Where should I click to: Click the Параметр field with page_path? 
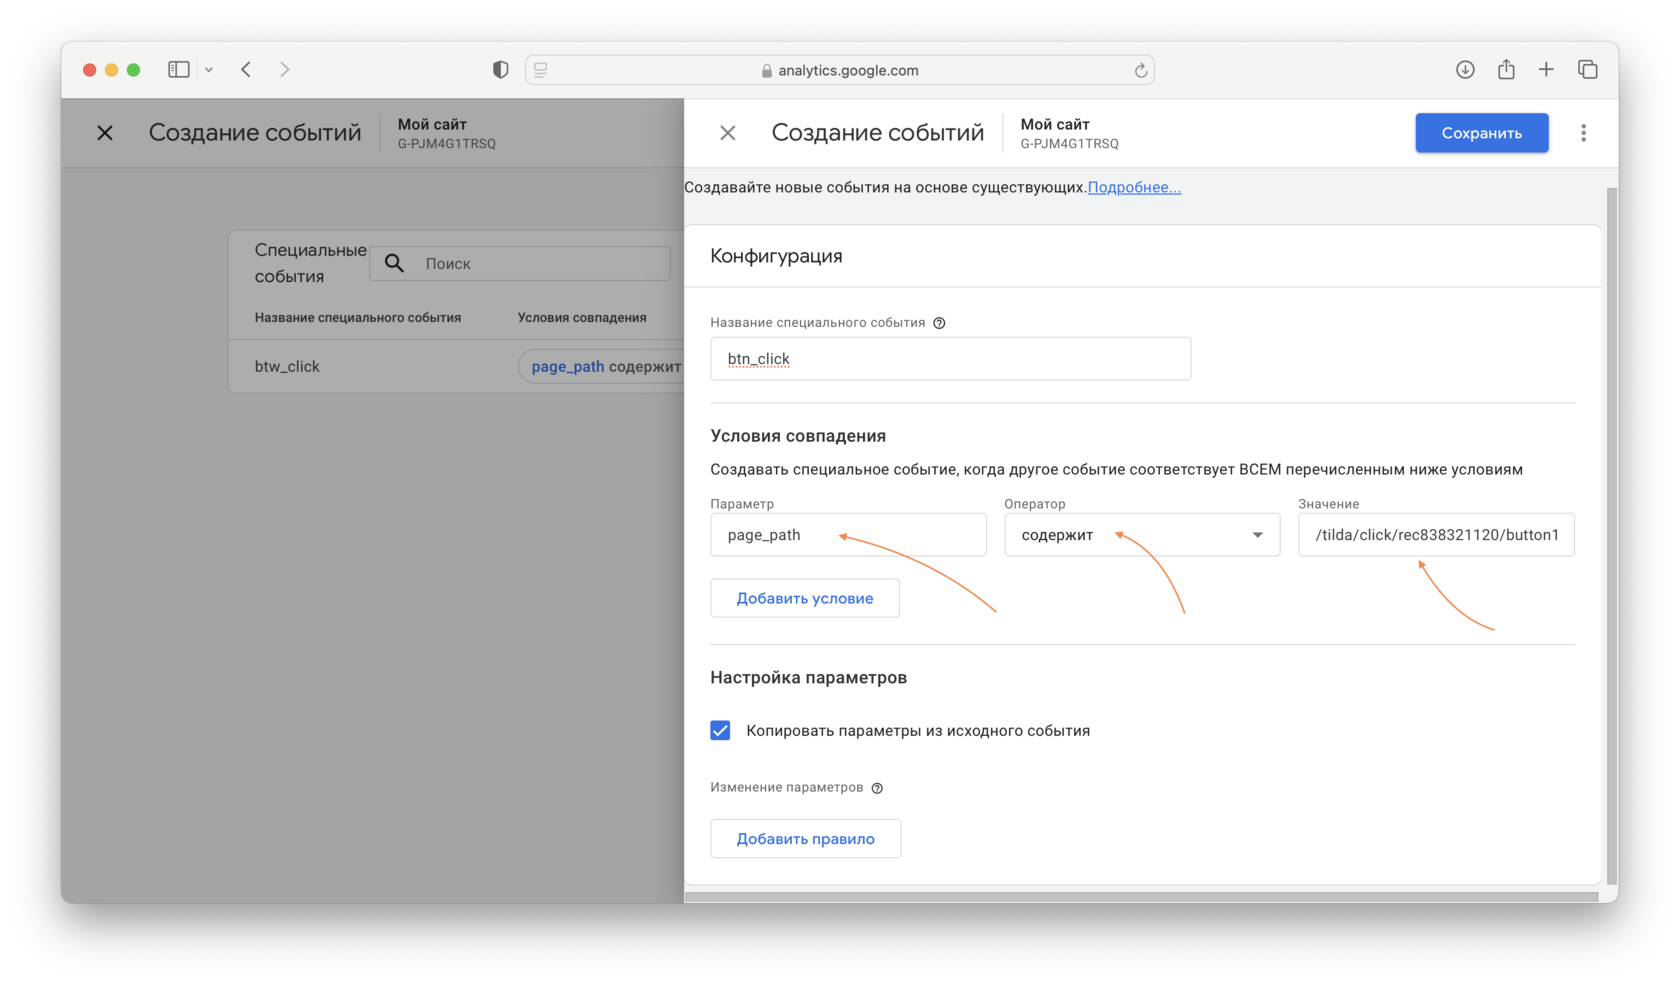click(x=847, y=535)
